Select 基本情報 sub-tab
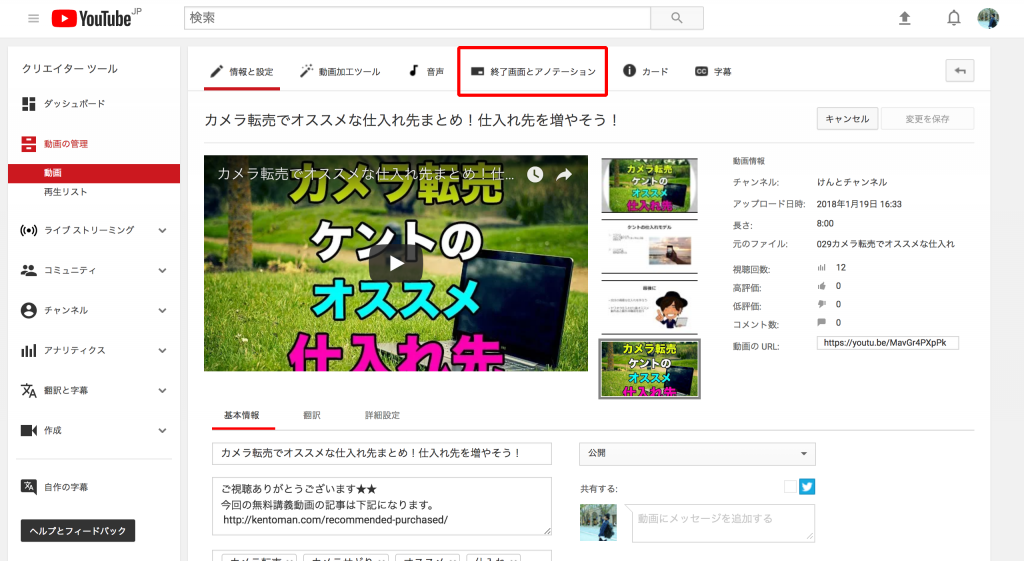This screenshot has height=561, width=1024. click(242, 415)
